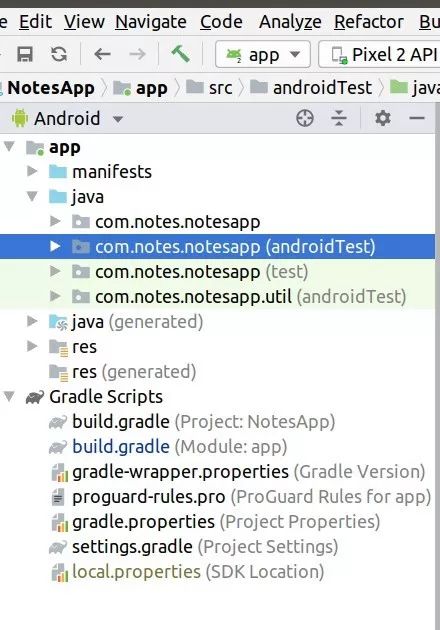Viewport: 440px width, 630px height.
Task: Open the Navigate menu
Action: pos(151,22)
